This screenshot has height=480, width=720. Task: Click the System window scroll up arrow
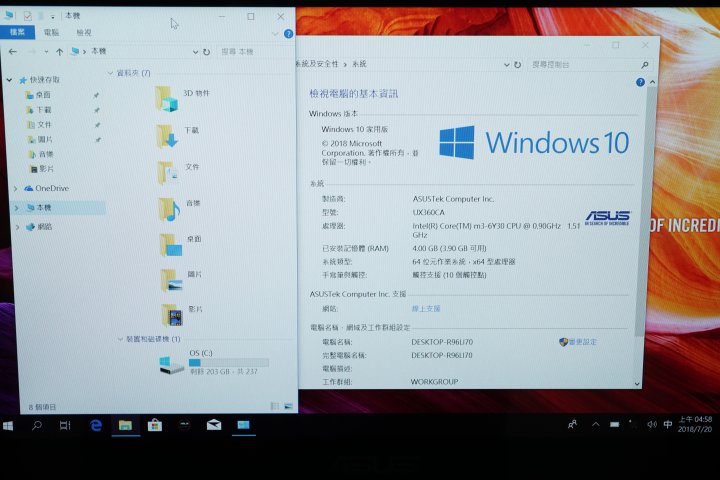click(x=652, y=82)
